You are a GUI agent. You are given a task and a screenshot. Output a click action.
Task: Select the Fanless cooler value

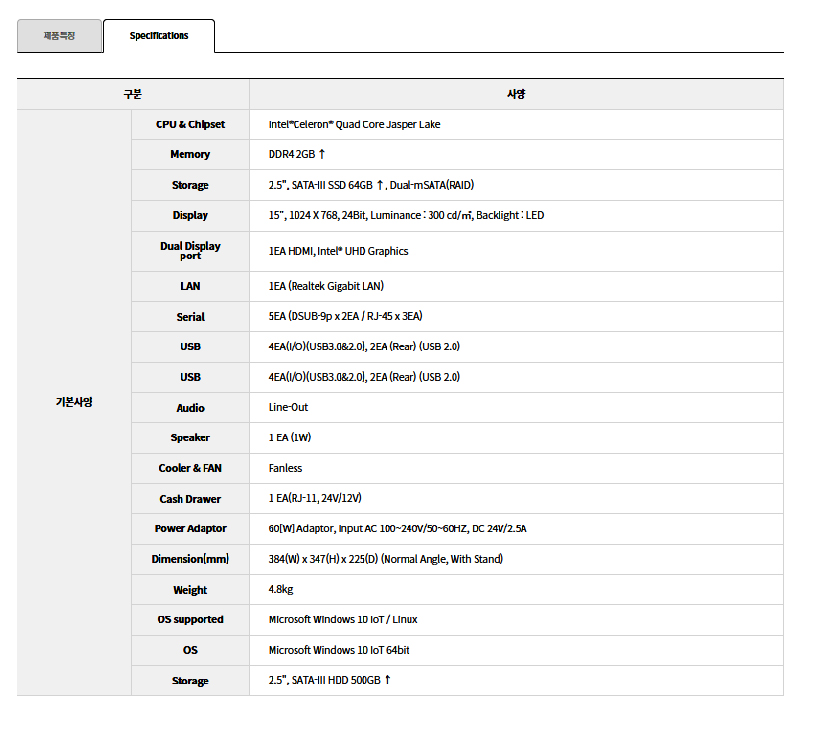285,468
